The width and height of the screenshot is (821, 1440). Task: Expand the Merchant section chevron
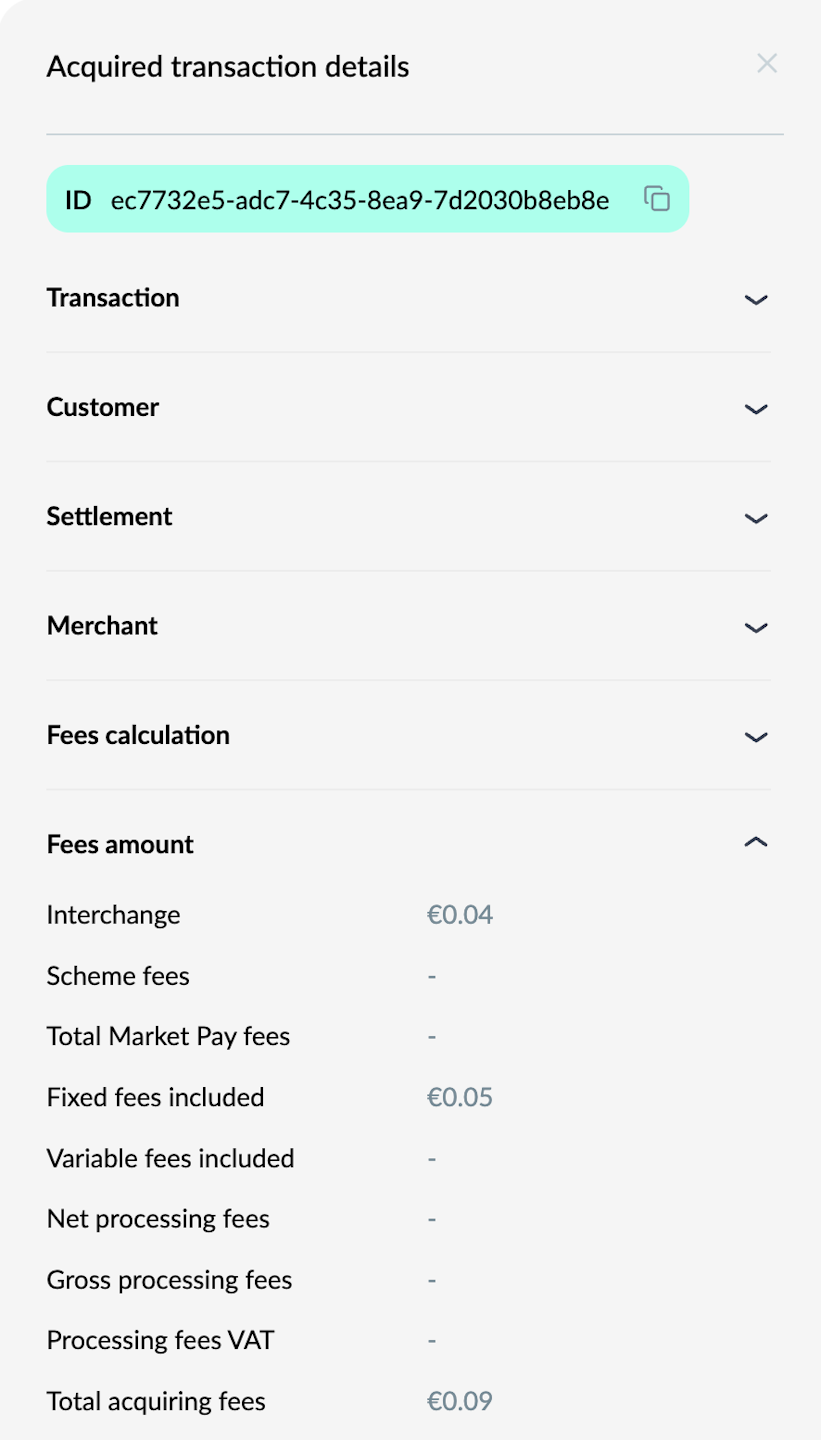click(x=756, y=627)
